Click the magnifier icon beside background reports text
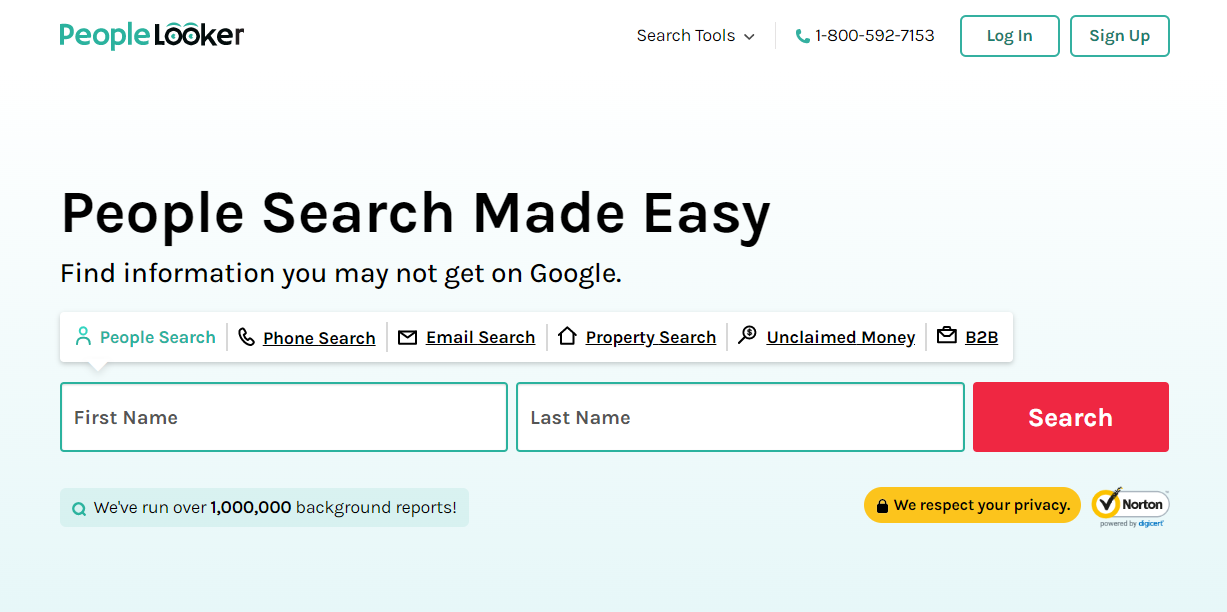1227x612 pixels. point(79,509)
